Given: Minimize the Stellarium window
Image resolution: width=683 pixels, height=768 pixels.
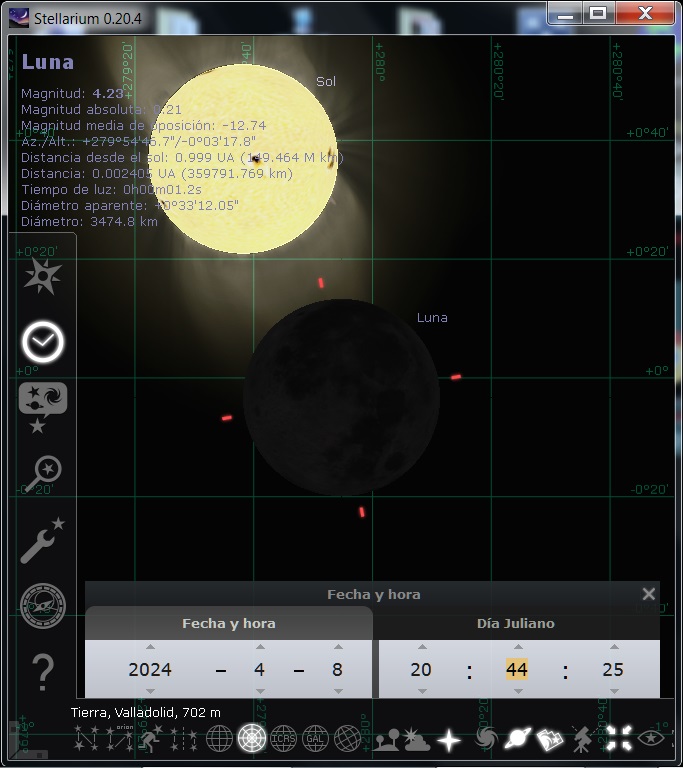Looking at the screenshot, I should (565, 14).
